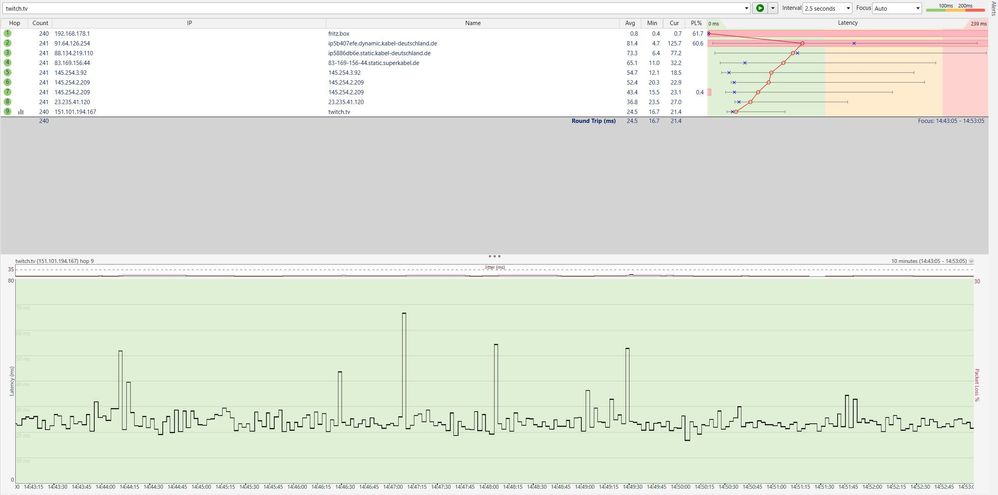Screen dimensions: 998x495
Task: Click the green start trace play button
Action: click(x=759, y=8)
